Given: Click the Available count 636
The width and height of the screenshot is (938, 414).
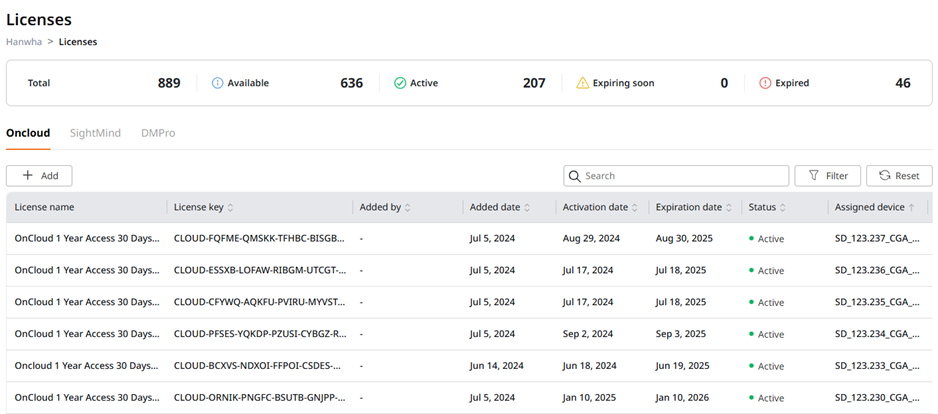Looking at the screenshot, I should click(x=352, y=83).
